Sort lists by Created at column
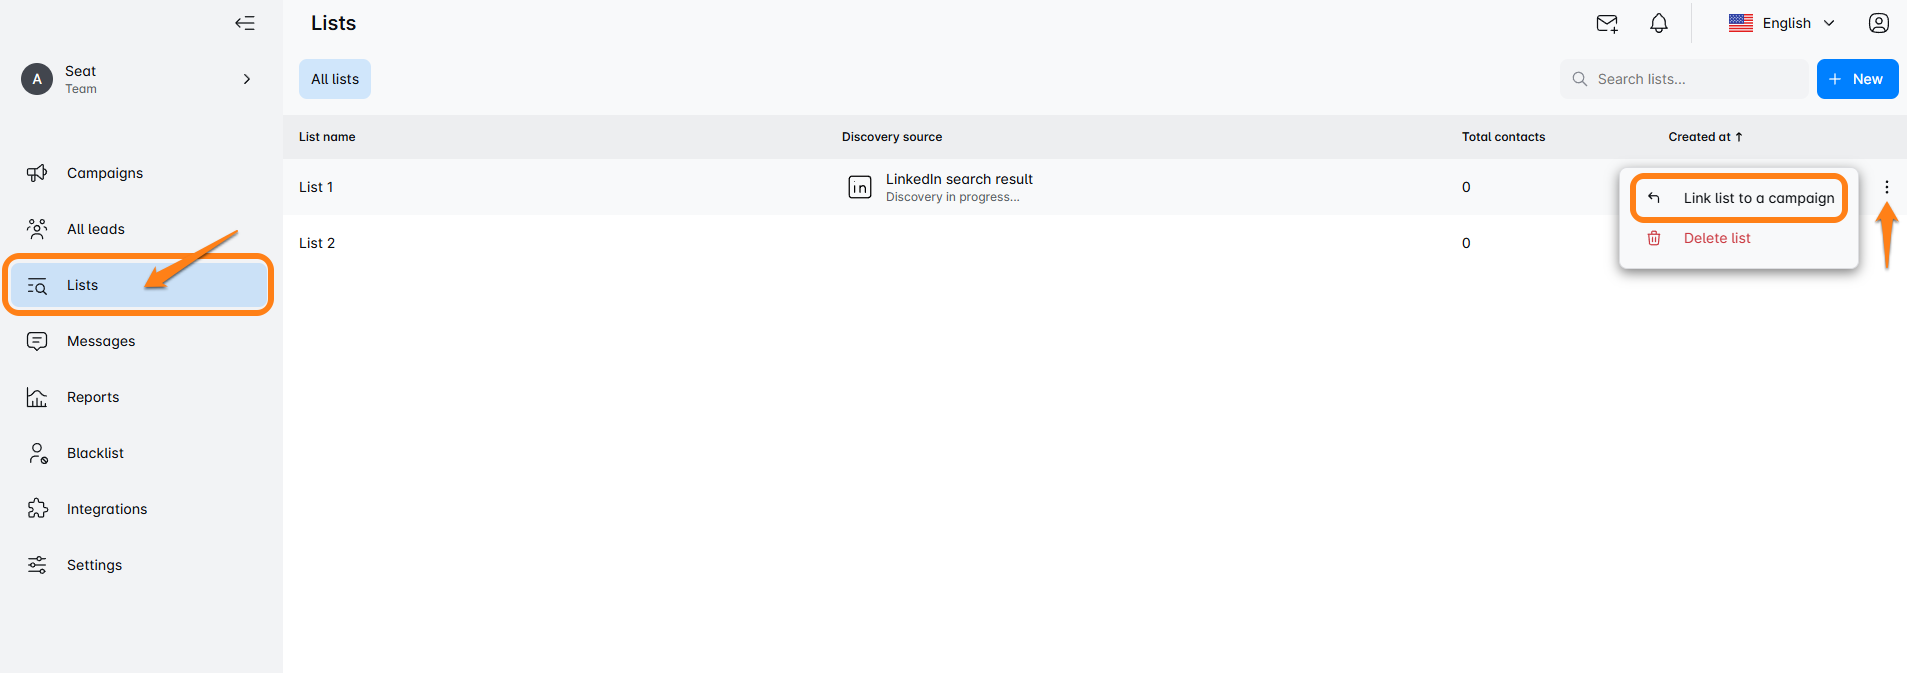The width and height of the screenshot is (1907, 673). pyautogui.click(x=1704, y=137)
